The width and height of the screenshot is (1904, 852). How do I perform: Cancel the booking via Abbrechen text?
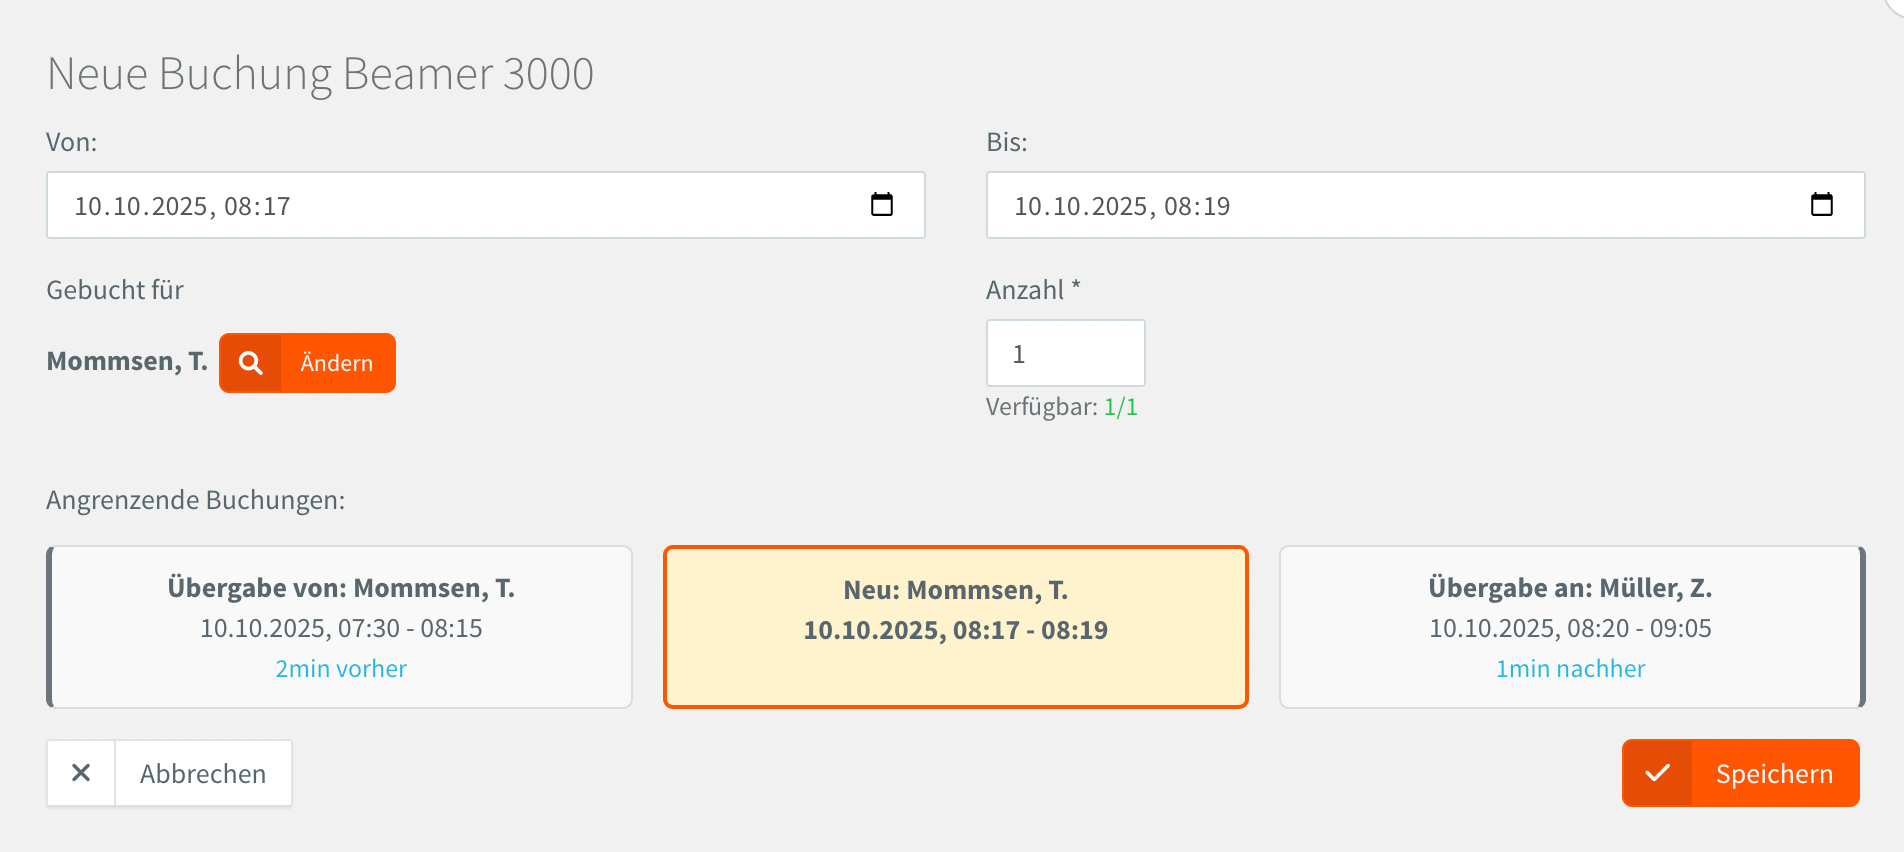[203, 773]
